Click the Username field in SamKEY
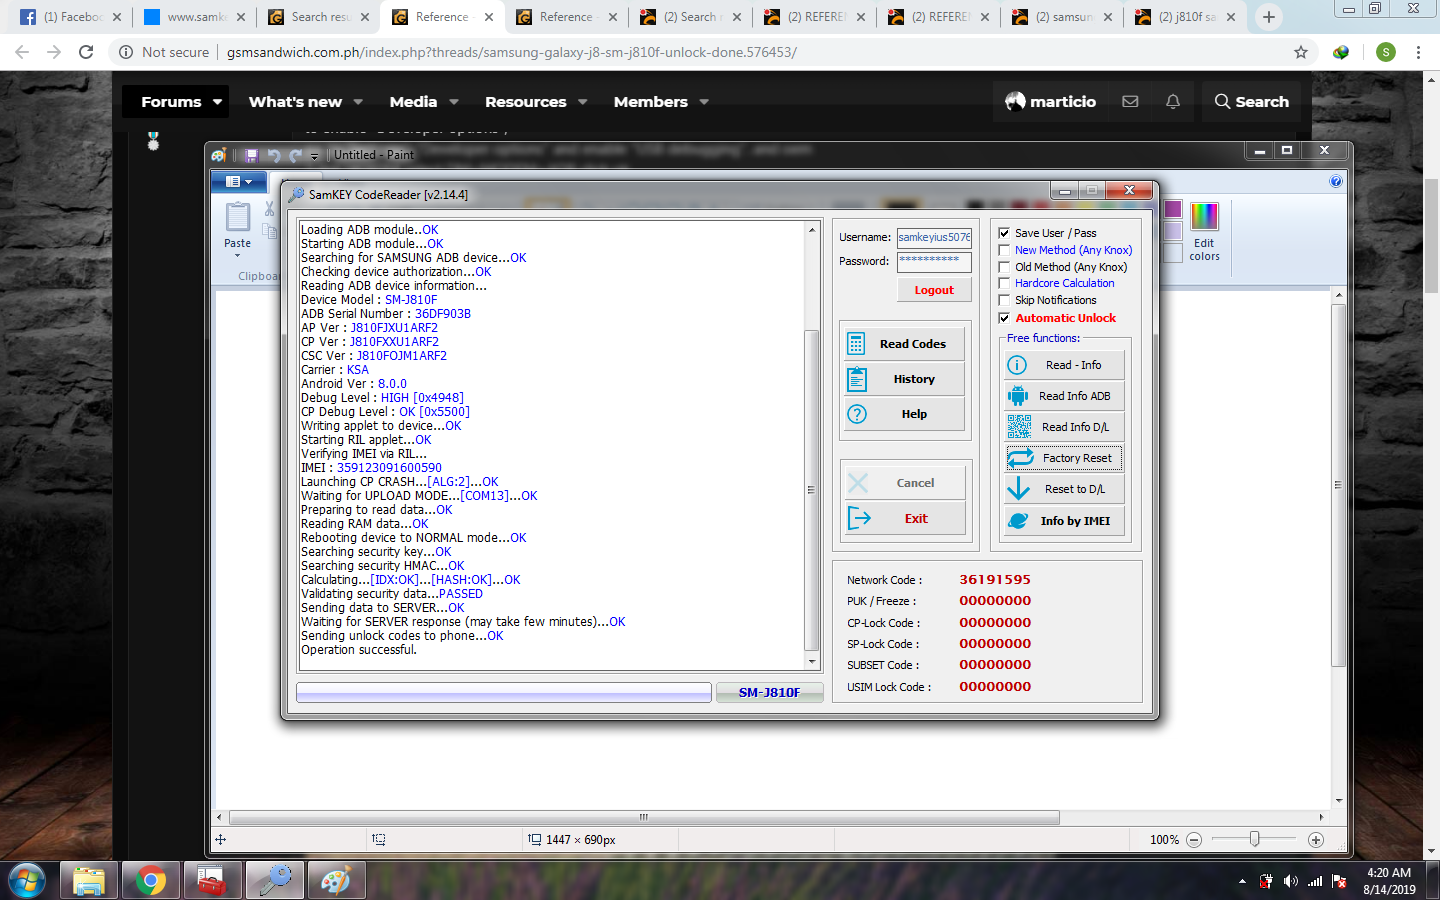The image size is (1447, 900). 934,237
